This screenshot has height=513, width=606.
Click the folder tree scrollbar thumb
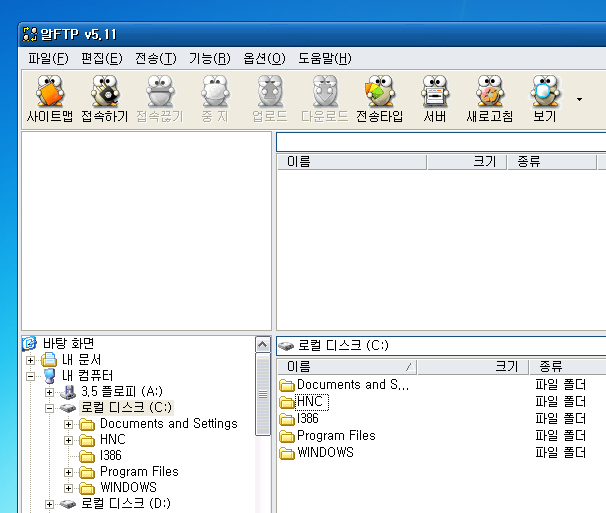click(x=263, y=394)
